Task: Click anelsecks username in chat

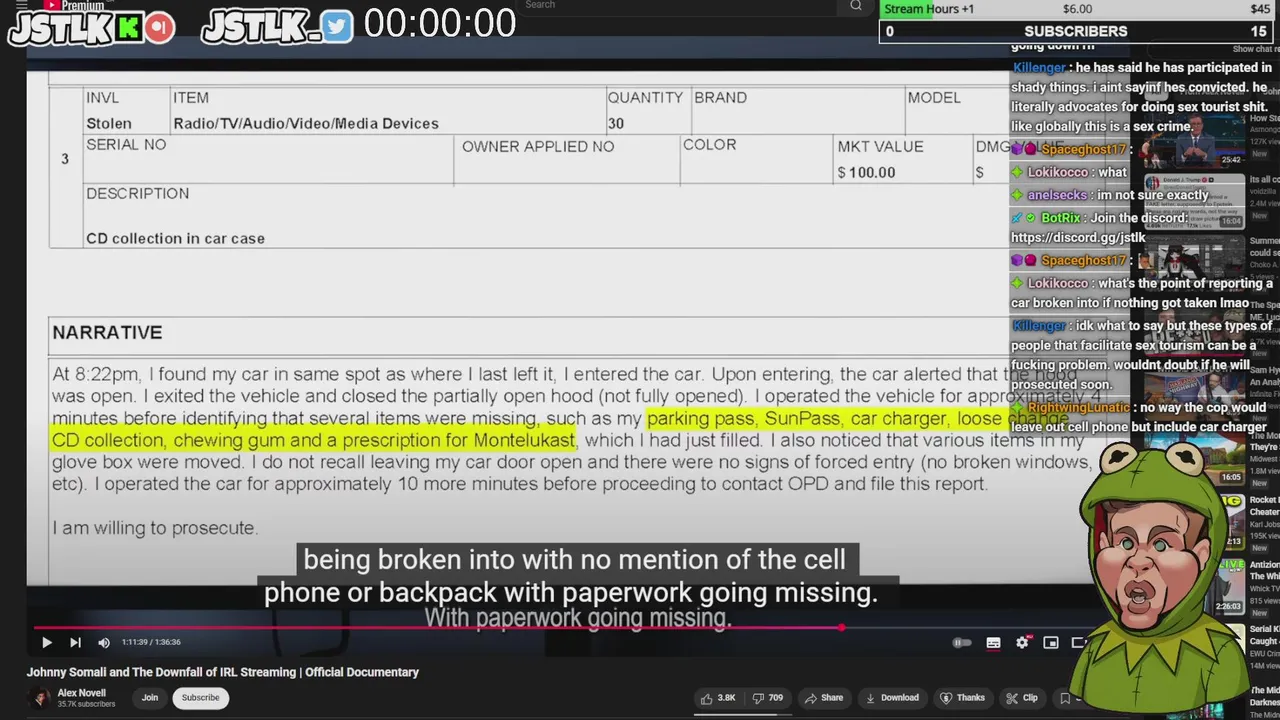Action: pos(1057,196)
